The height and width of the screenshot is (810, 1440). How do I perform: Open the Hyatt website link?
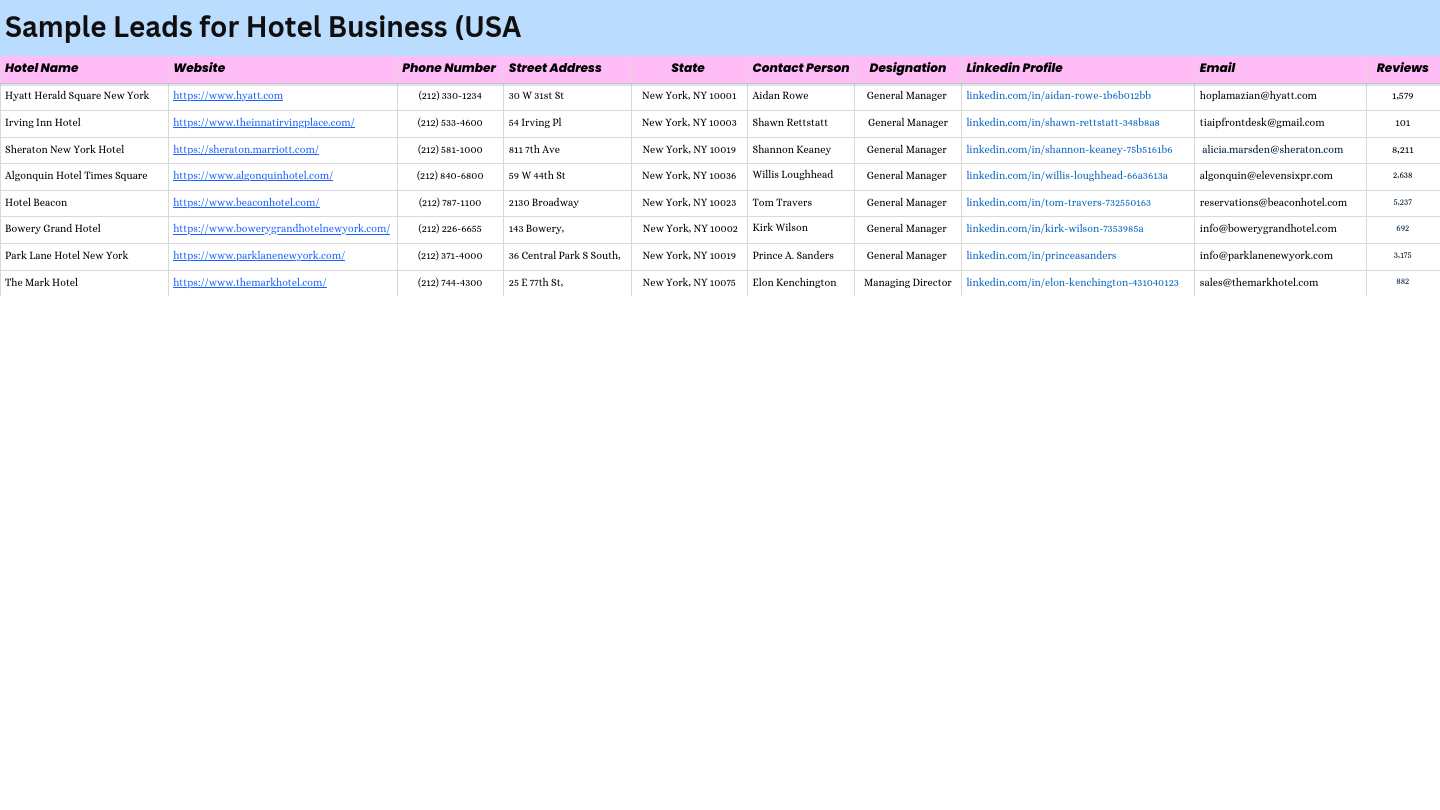pyautogui.click(x=228, y=95)
